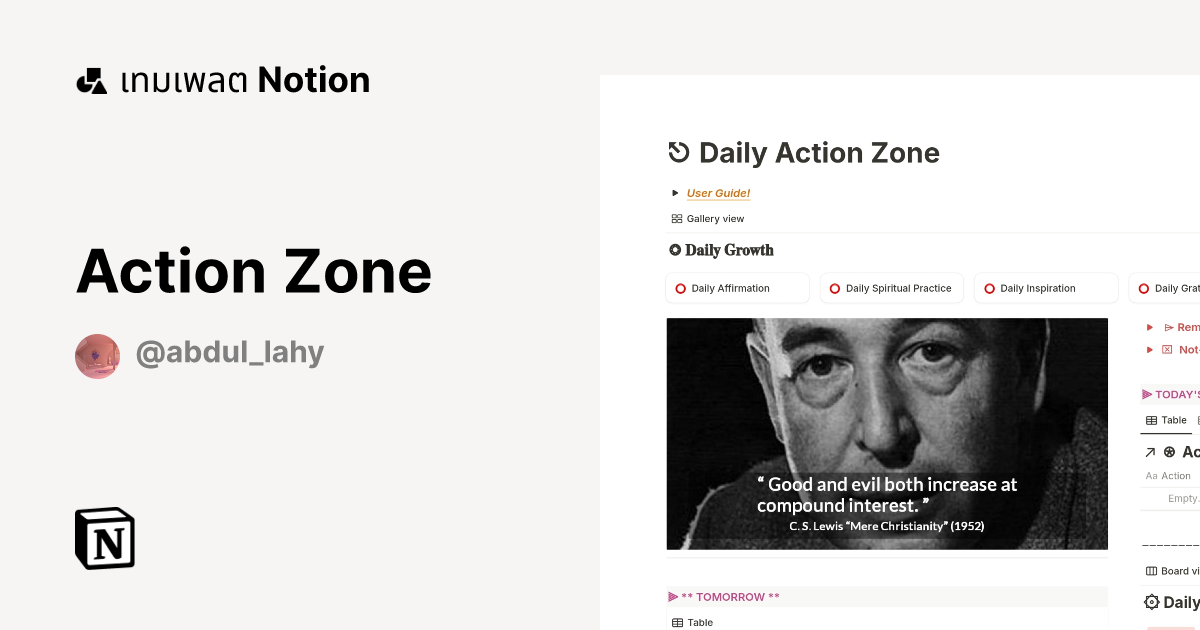Click the diagonal arrow icon above Action

click(1148, 451)
